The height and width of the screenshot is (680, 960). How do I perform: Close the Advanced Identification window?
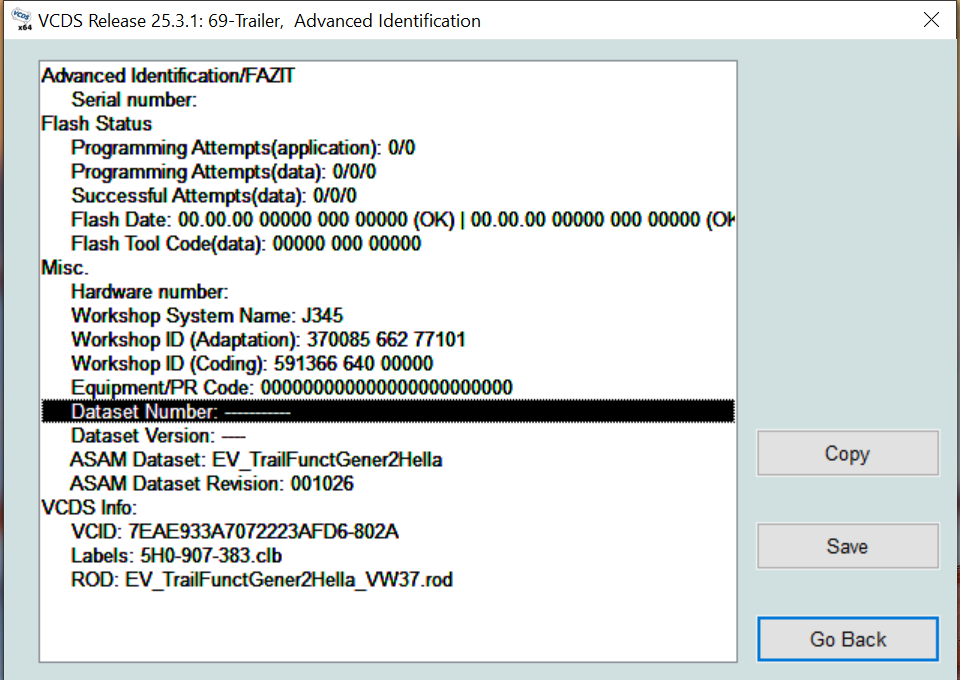pos(931,20)
